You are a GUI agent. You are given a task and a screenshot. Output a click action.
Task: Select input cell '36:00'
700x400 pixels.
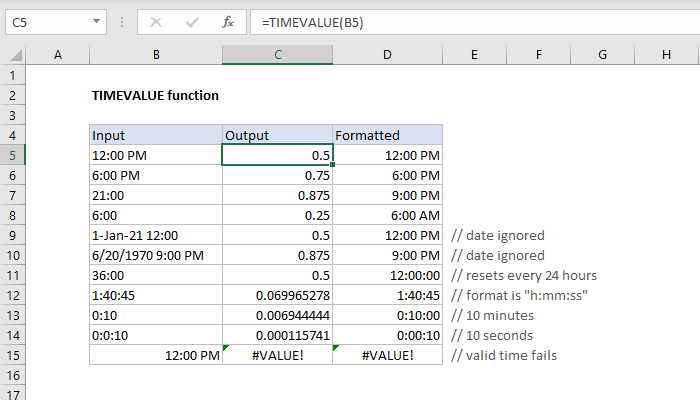coord(156,275)
